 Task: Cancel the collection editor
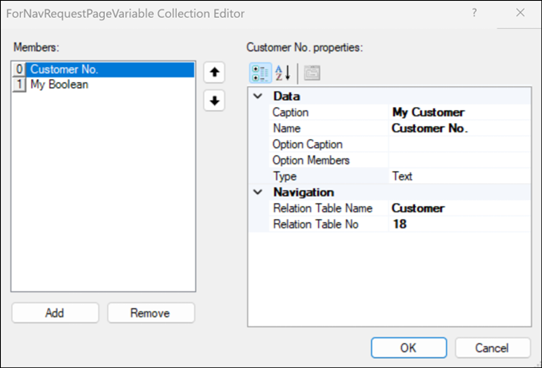[492, 348]
